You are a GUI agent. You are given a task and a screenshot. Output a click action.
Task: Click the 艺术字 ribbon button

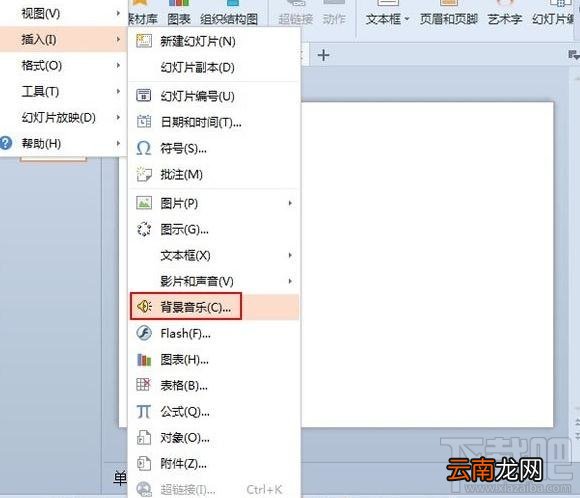[505, 13]
